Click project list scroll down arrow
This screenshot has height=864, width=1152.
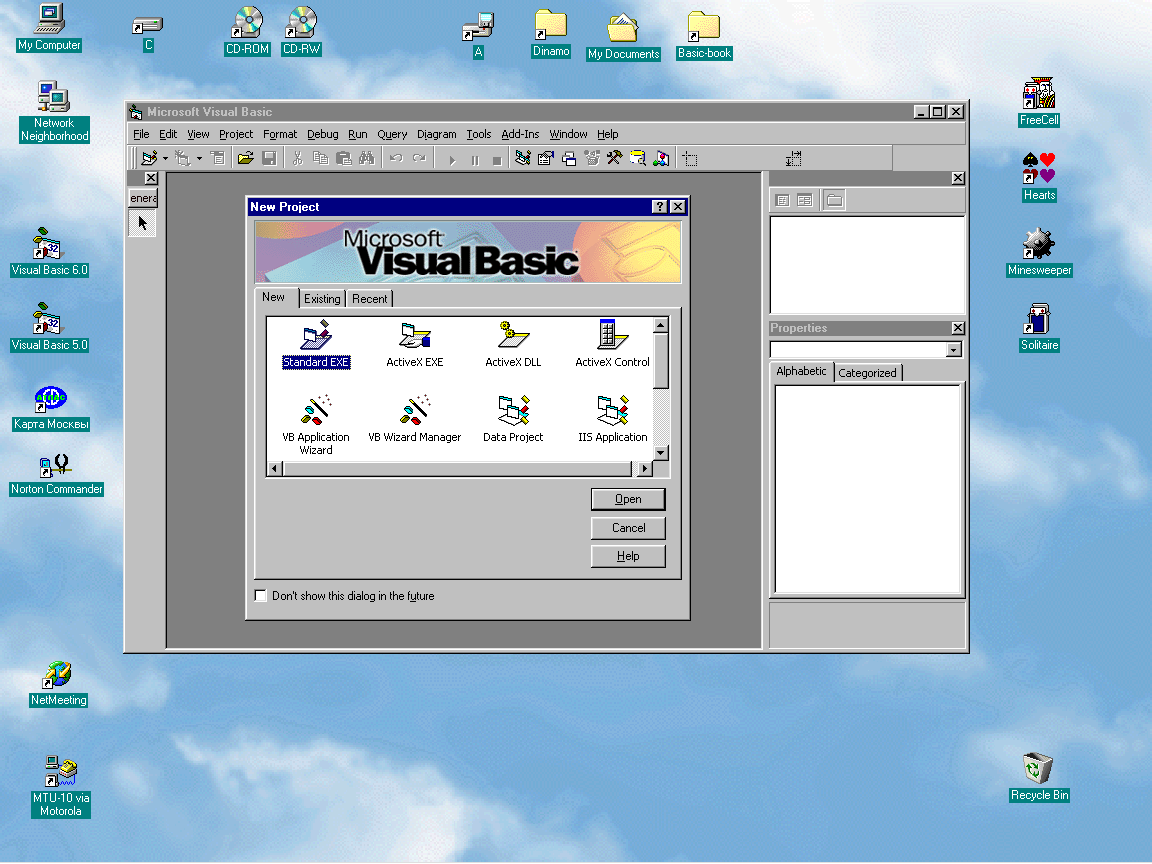coord(660,453)
